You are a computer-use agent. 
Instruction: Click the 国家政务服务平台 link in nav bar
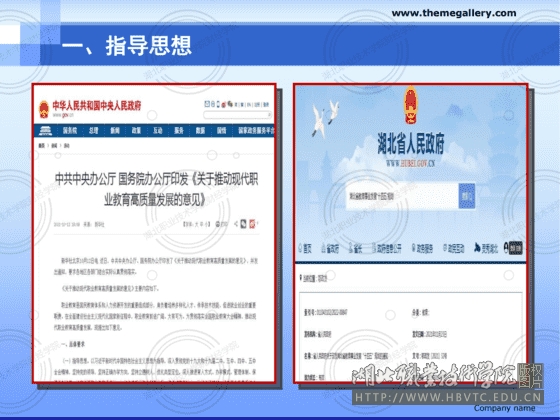[256, 131]
